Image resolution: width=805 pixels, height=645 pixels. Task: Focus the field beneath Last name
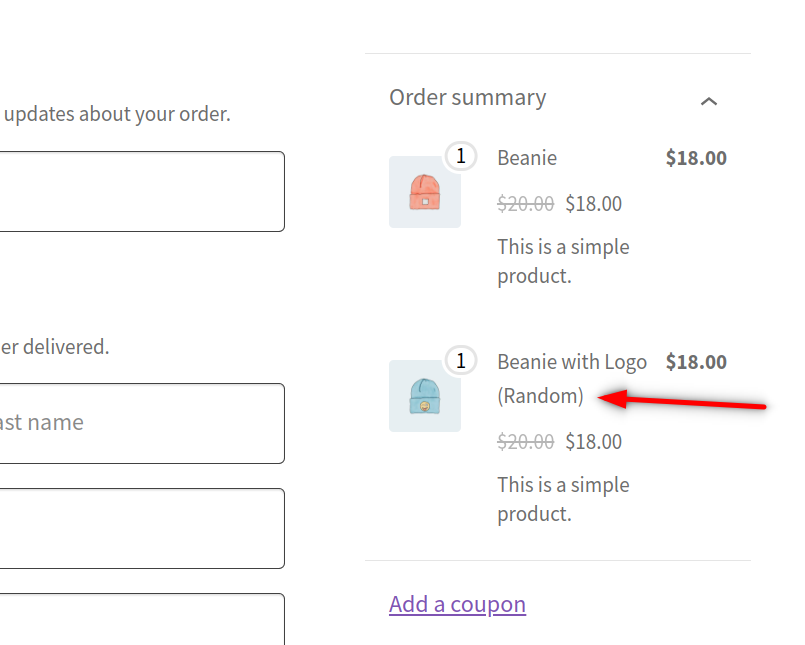click(142, 528)
